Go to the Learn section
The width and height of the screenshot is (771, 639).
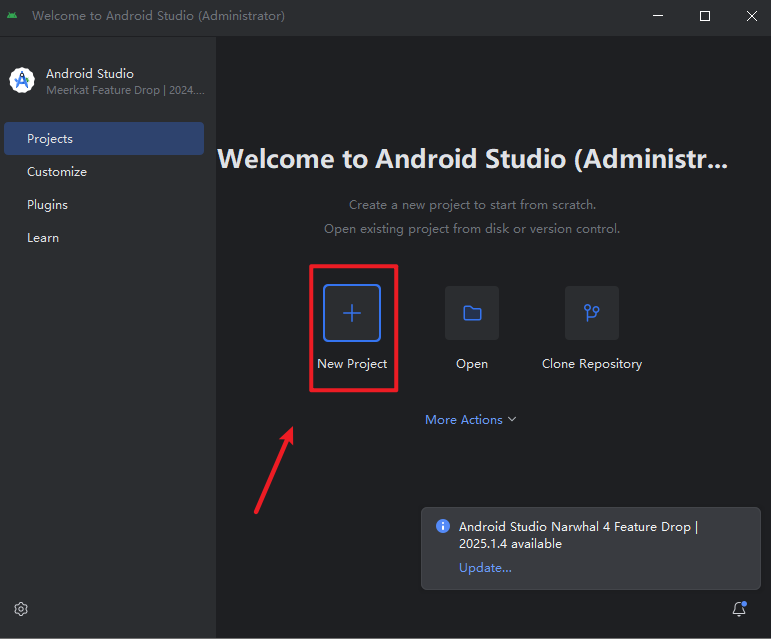click(43, 238)
